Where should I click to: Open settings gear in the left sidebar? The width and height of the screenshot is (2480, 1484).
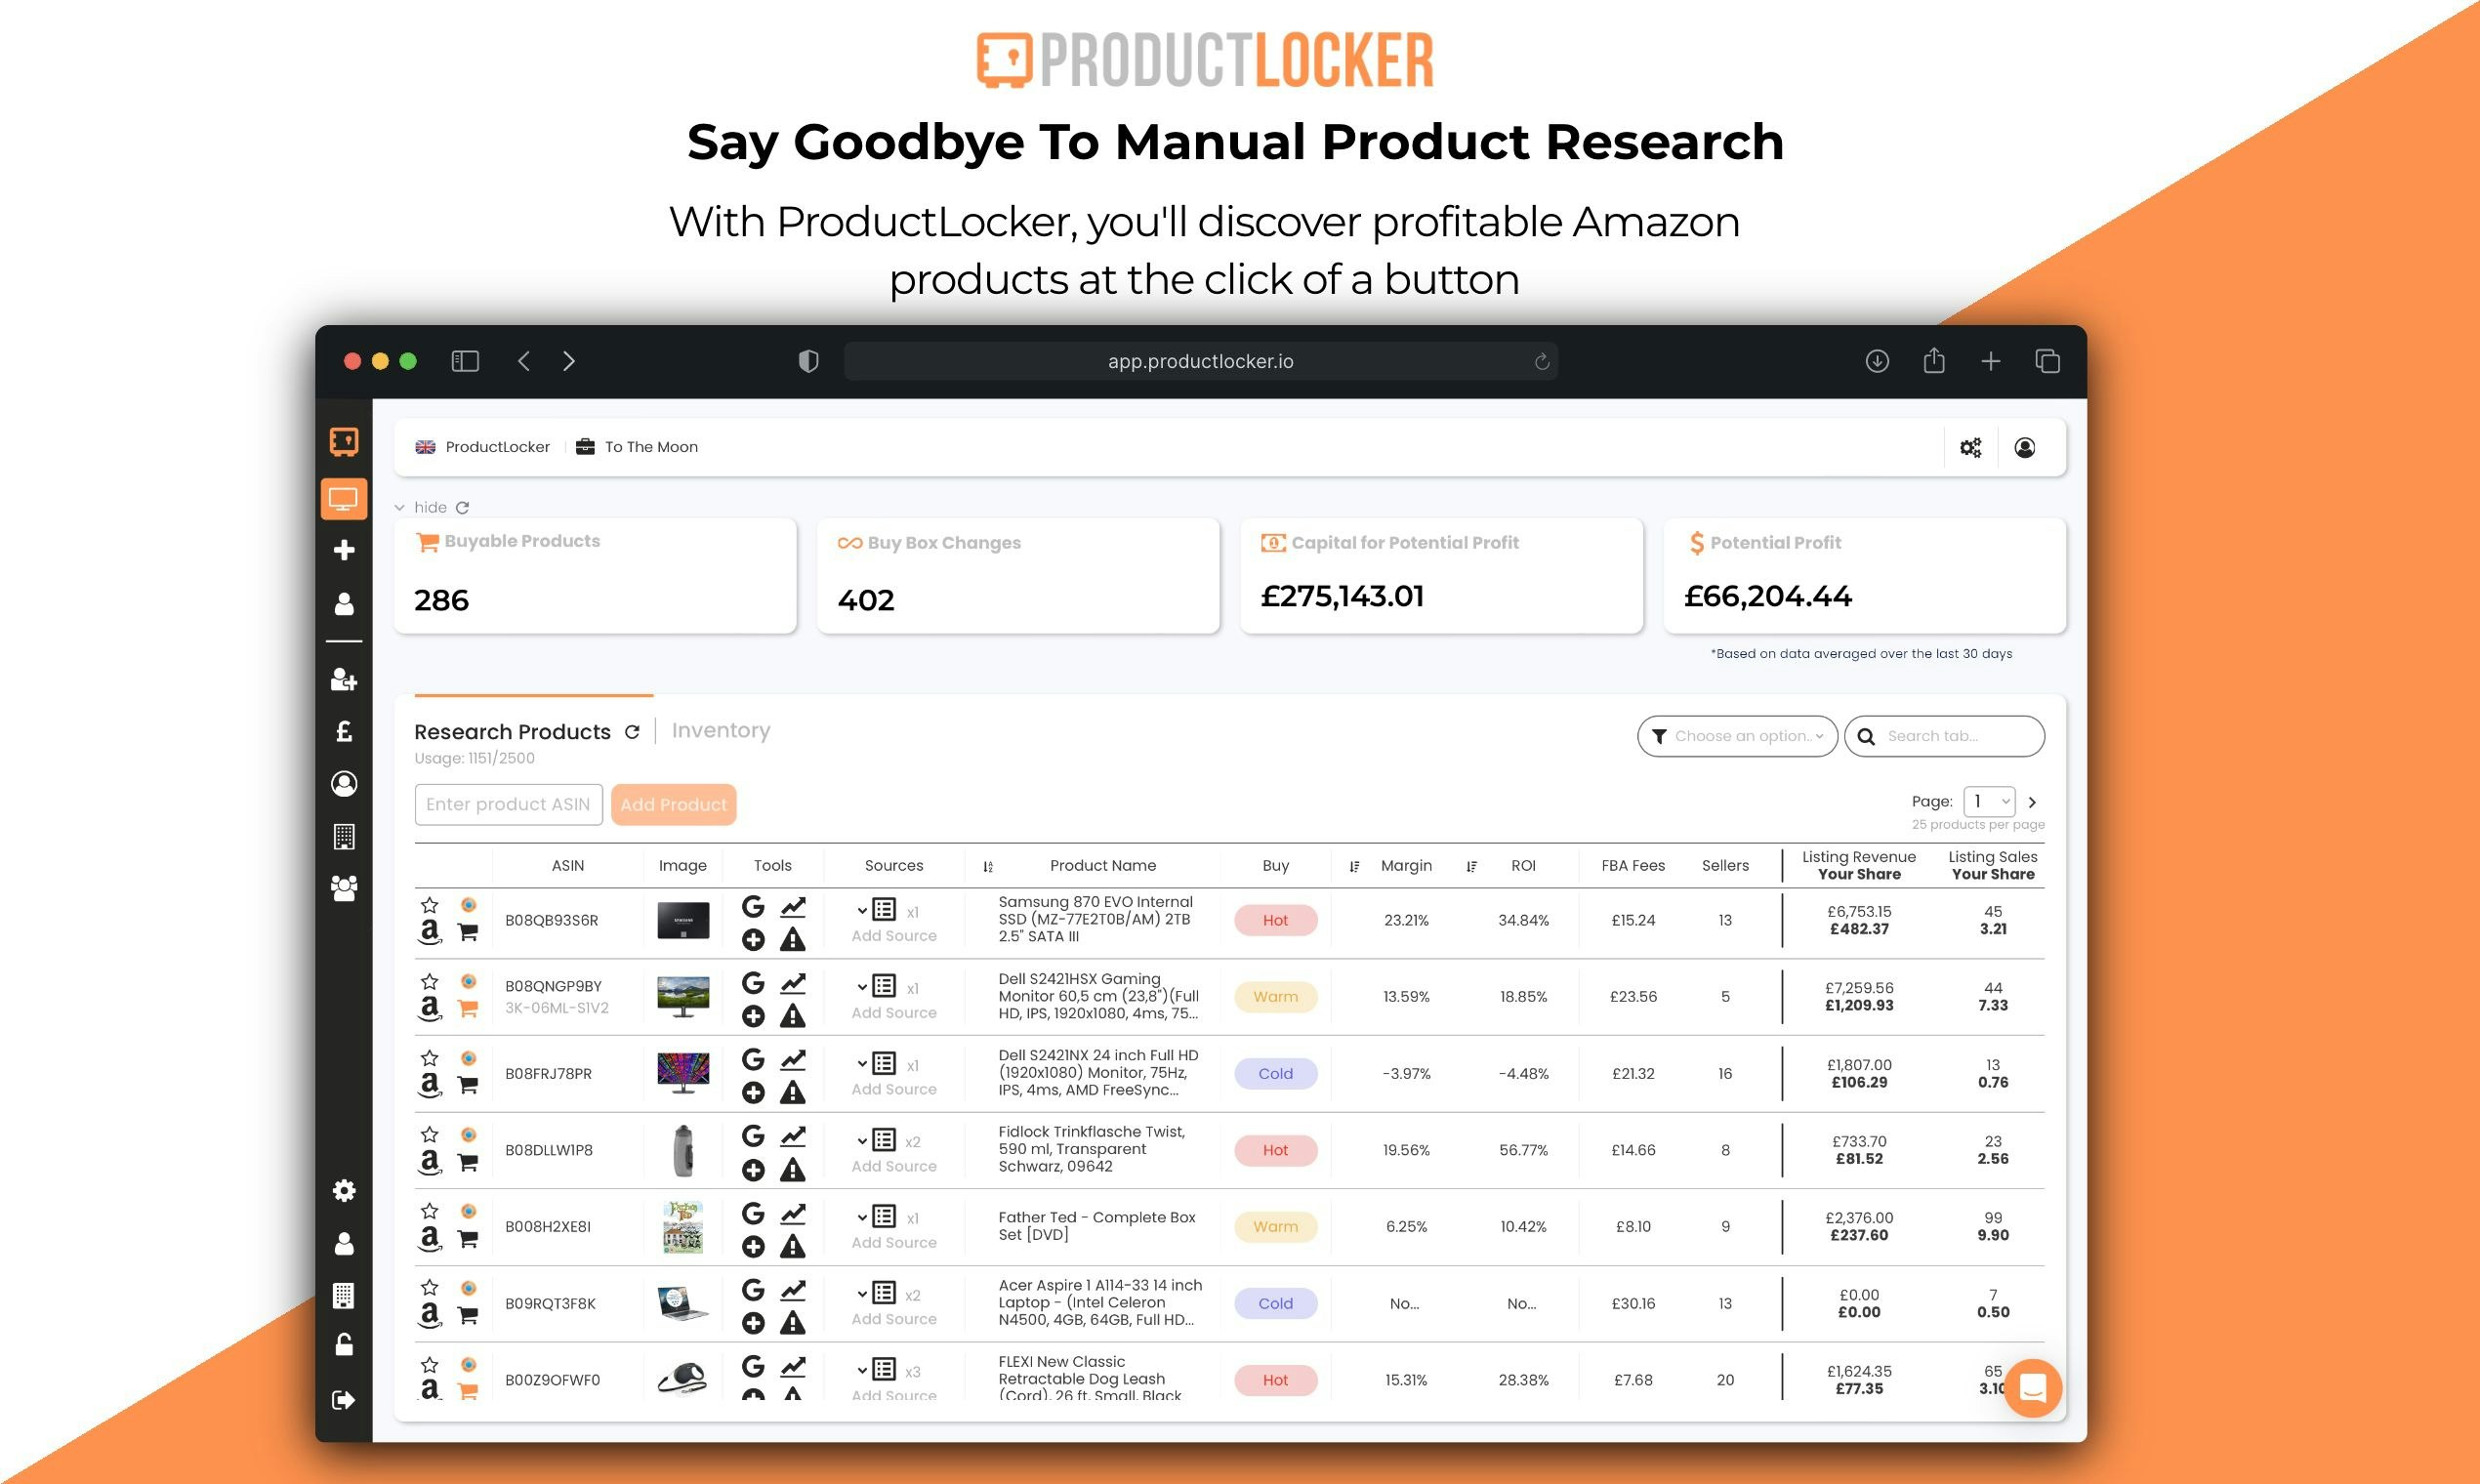click(343, 1191)
